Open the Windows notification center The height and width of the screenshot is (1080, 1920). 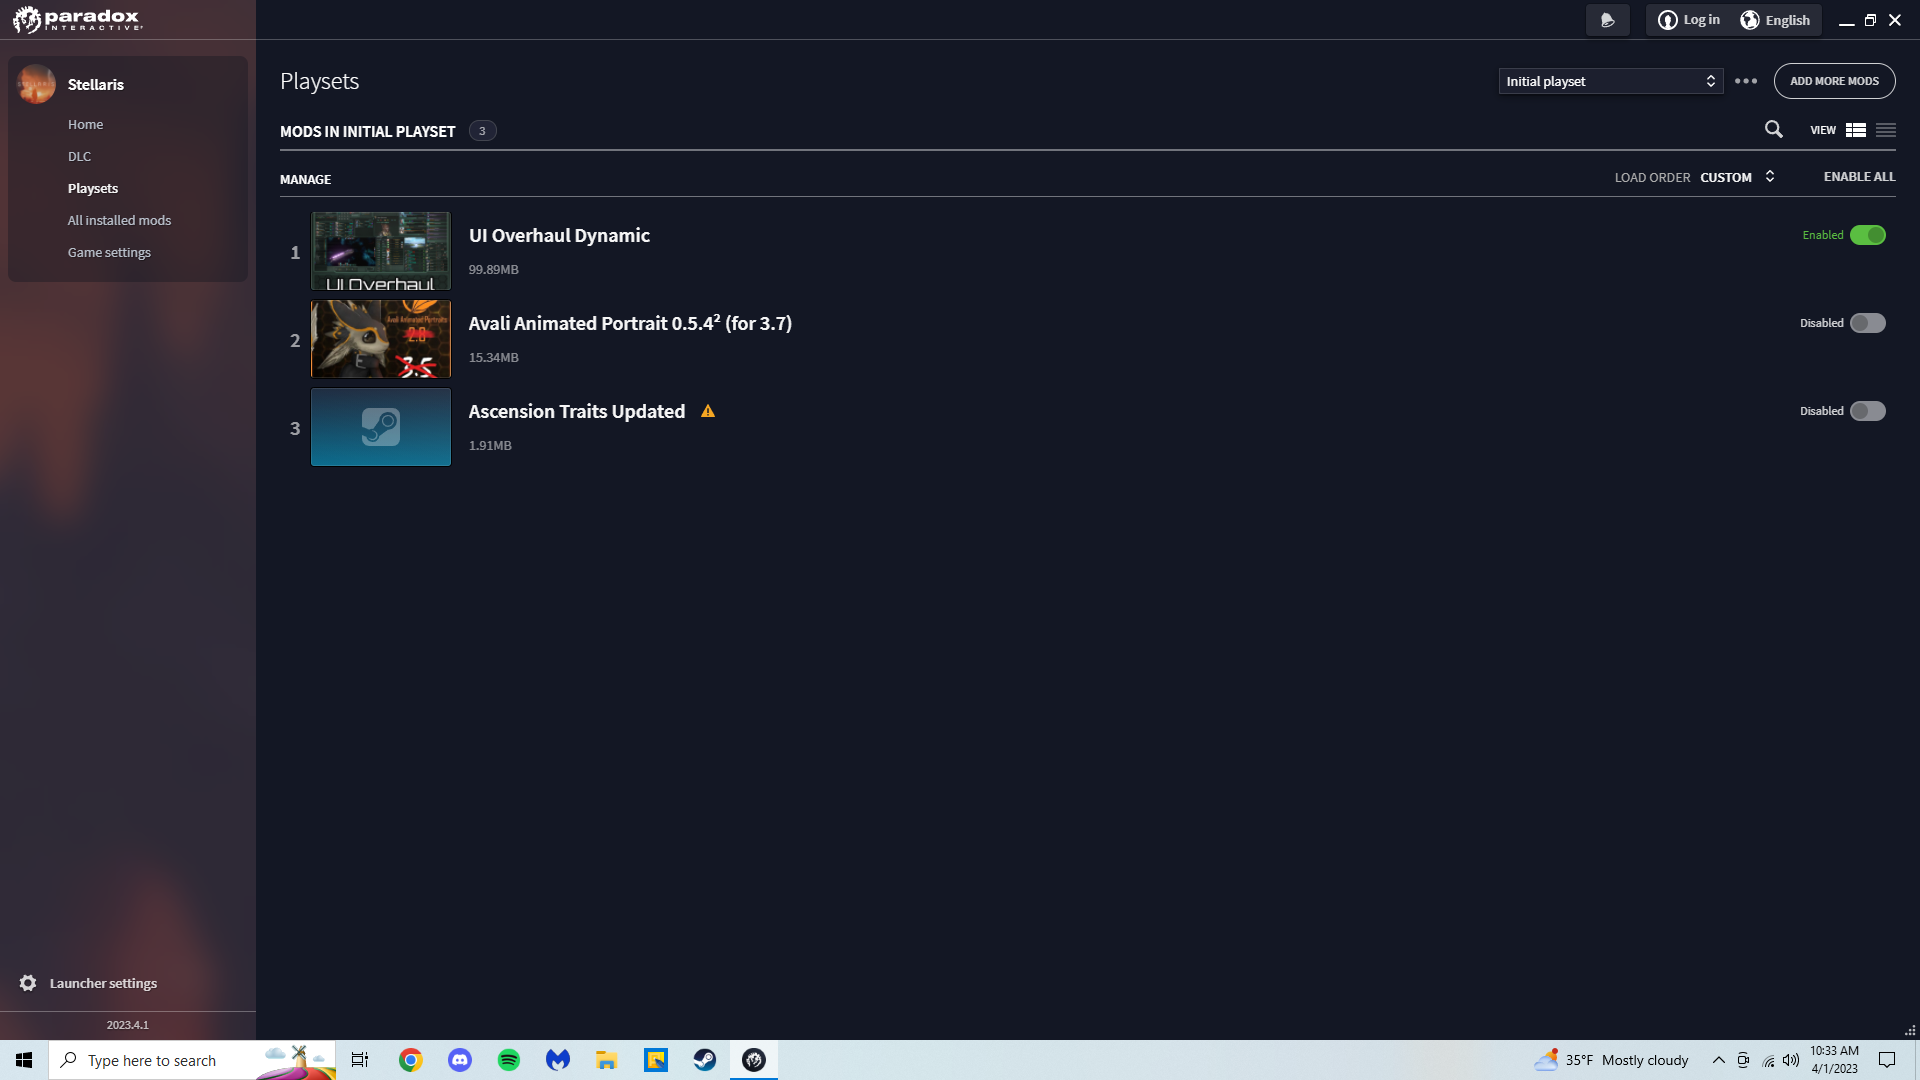coord(1887,1060)
